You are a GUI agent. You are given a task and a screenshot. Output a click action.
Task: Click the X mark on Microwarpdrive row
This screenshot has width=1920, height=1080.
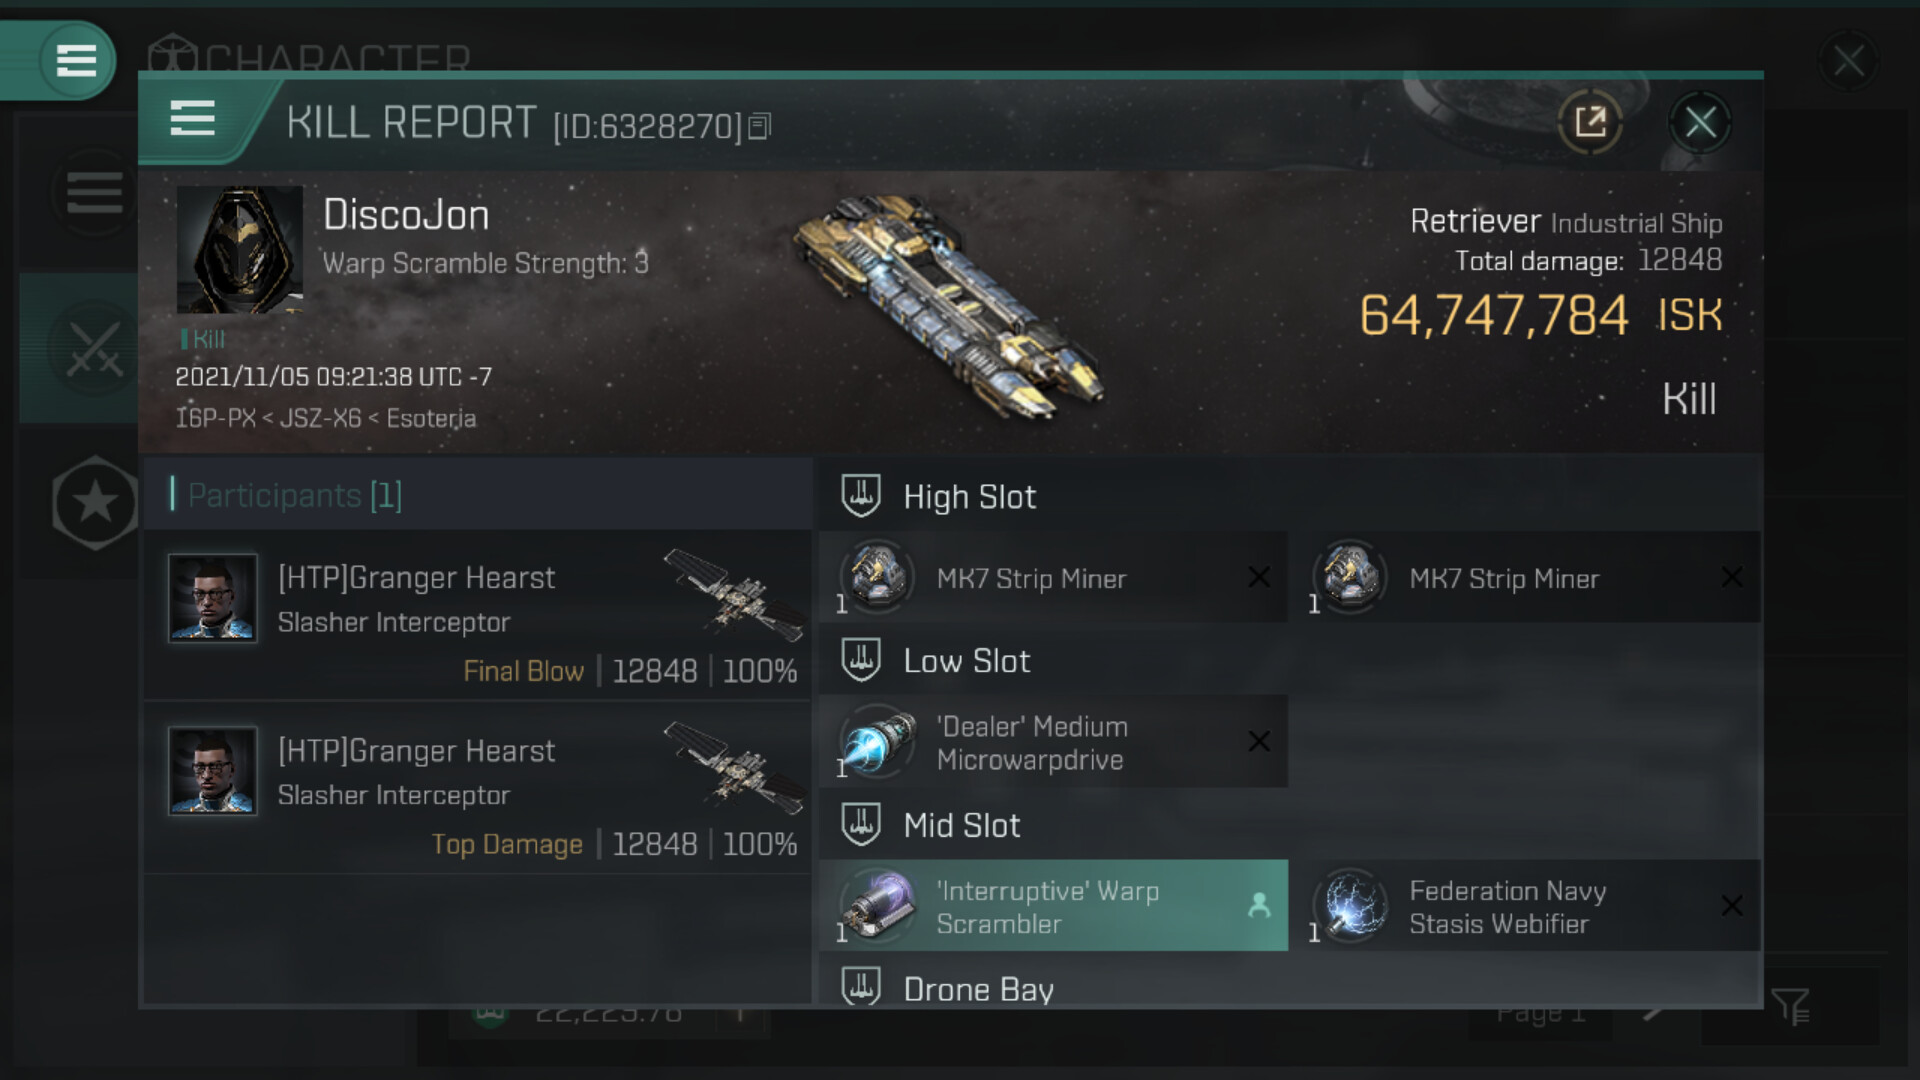[x=1259, y=741]
